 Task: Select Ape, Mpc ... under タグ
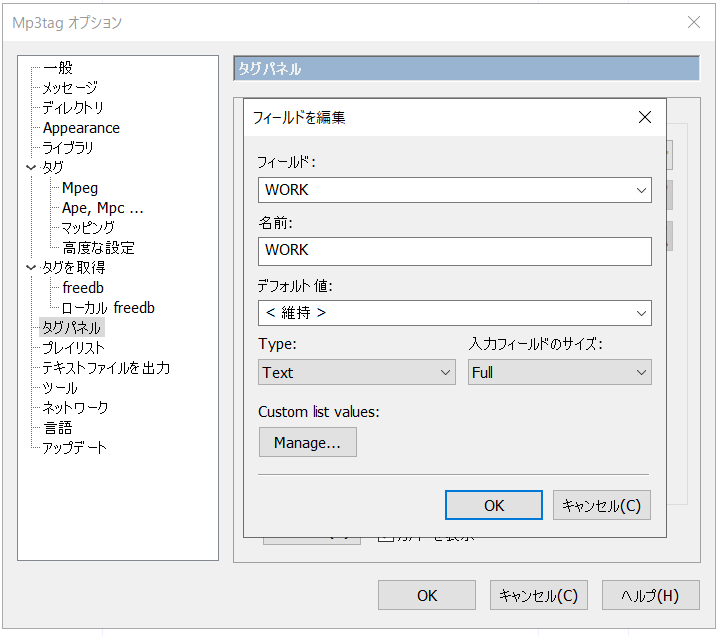click(103, 208)
